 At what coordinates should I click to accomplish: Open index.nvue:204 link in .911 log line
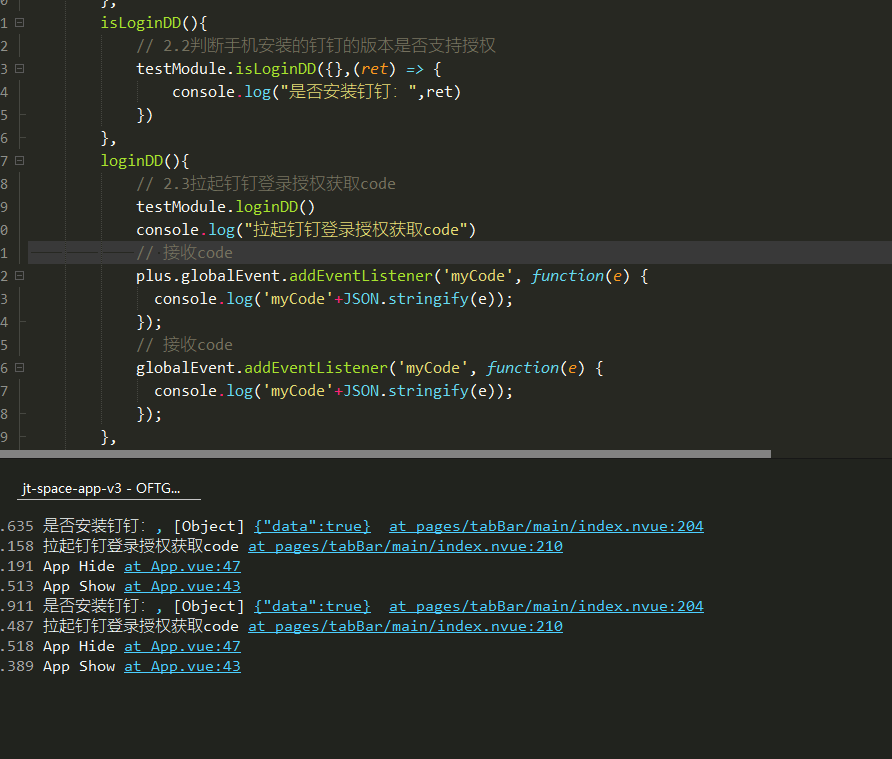[x=546, y=606]
